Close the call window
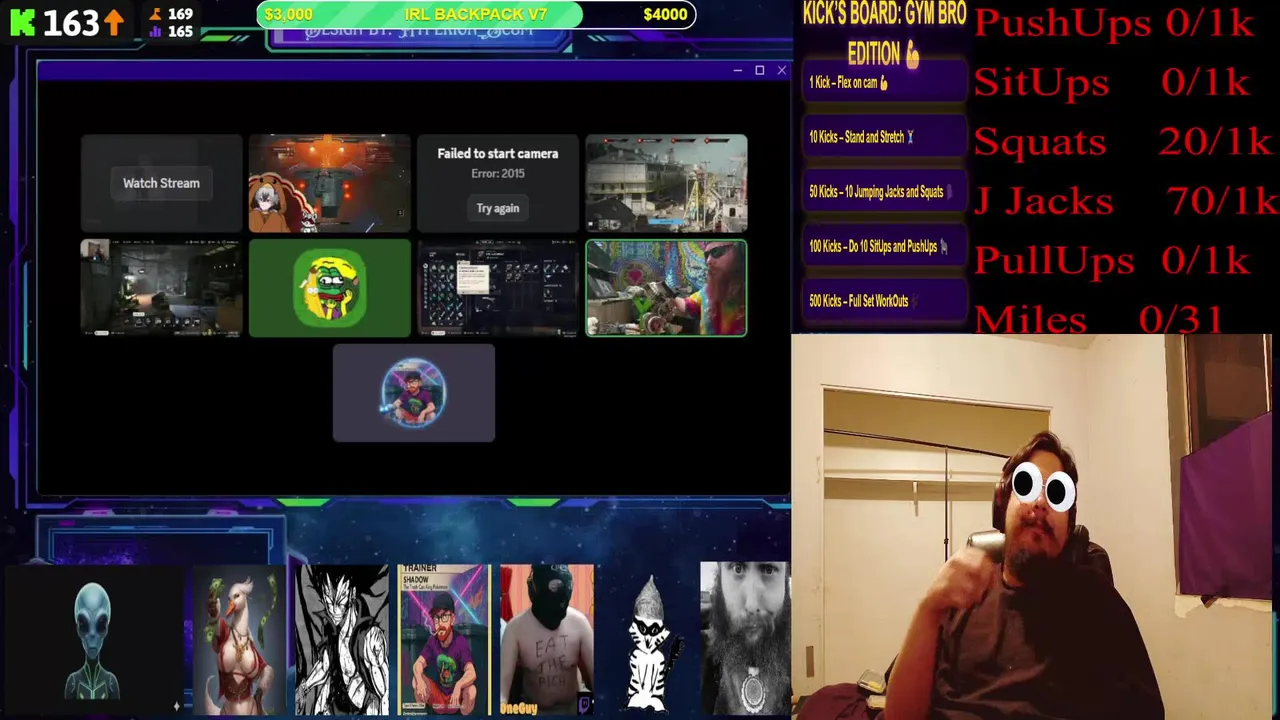1280x720 pixels. point(781,70)
